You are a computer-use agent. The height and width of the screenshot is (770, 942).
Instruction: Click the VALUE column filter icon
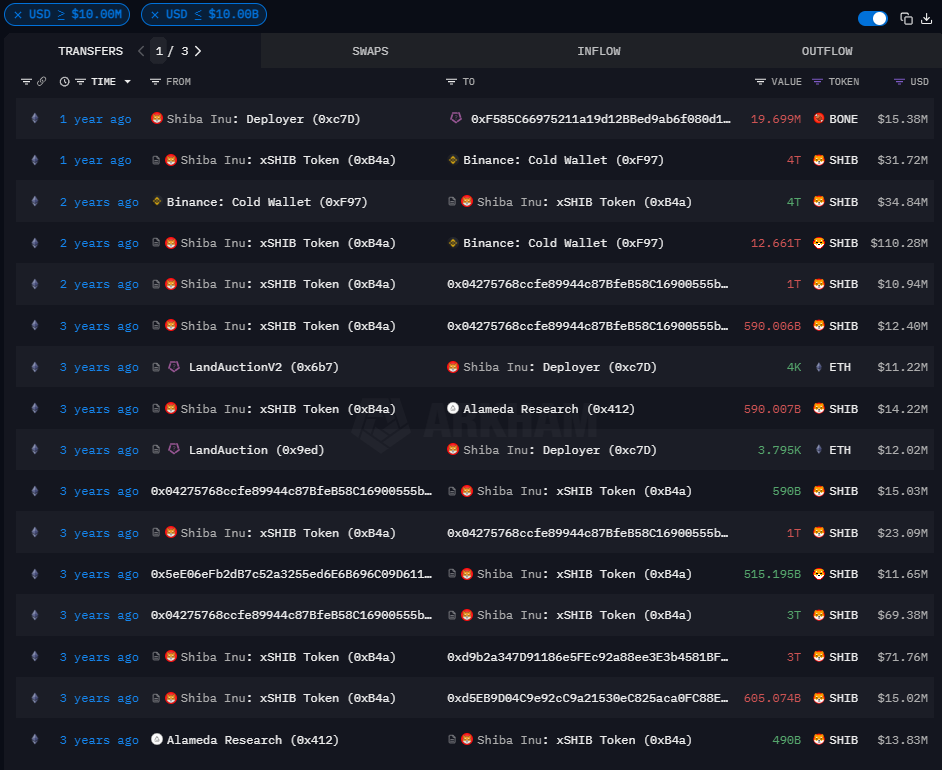click(761, 82)
